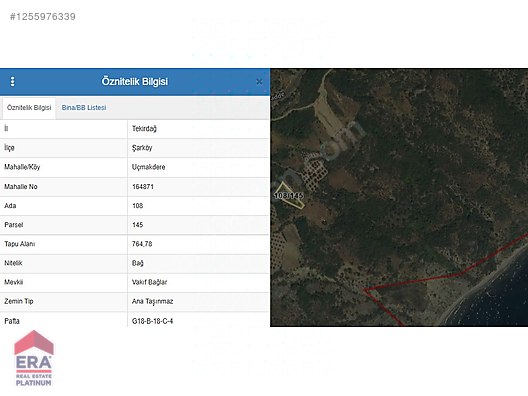
Task: Click the 108/145 parcel label on map
Action: pos(289,195)
